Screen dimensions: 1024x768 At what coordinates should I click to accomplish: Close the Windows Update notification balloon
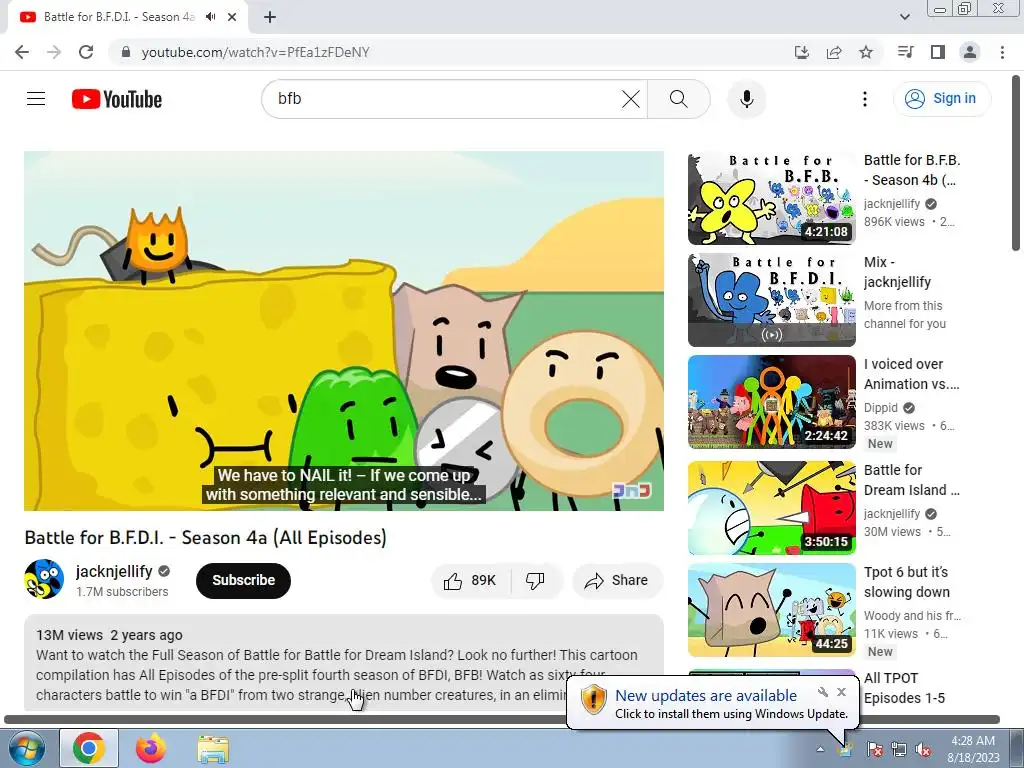pyautogui.click(x=842, y=692)
